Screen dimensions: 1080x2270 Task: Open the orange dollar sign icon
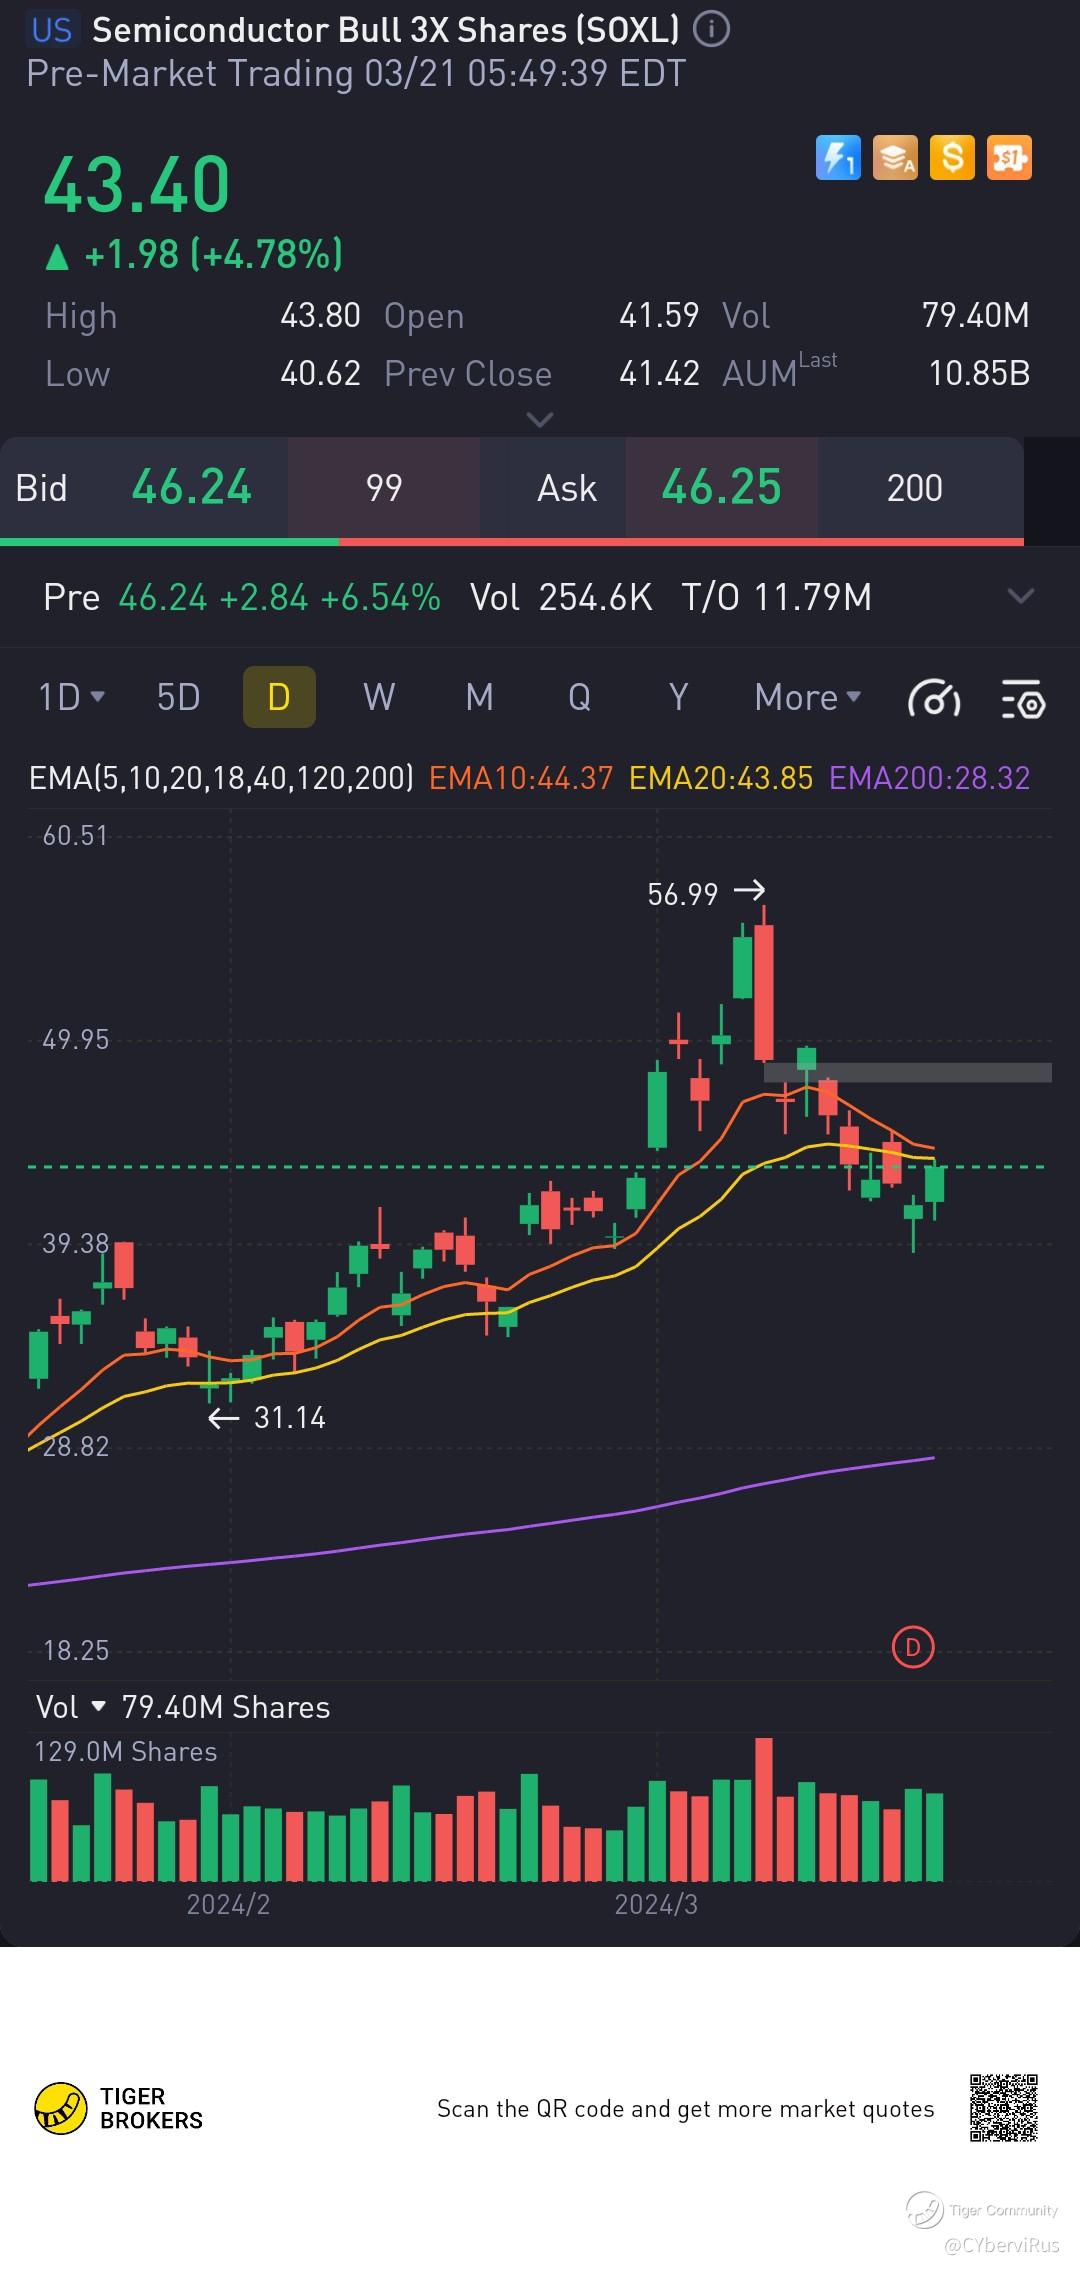coord(952,158)
